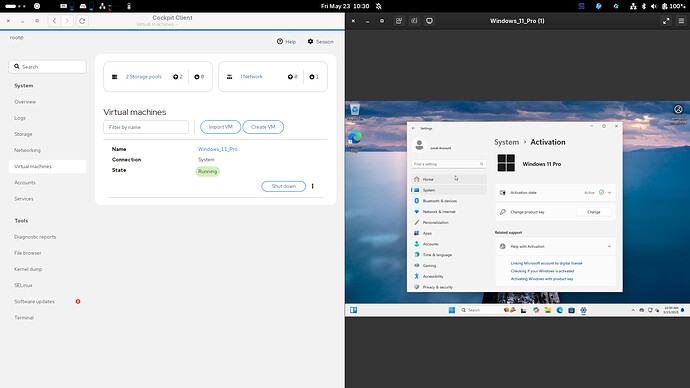The image size is (690, 388).
Task: Open the VM viewer hamburger menu
Action: 681,21
